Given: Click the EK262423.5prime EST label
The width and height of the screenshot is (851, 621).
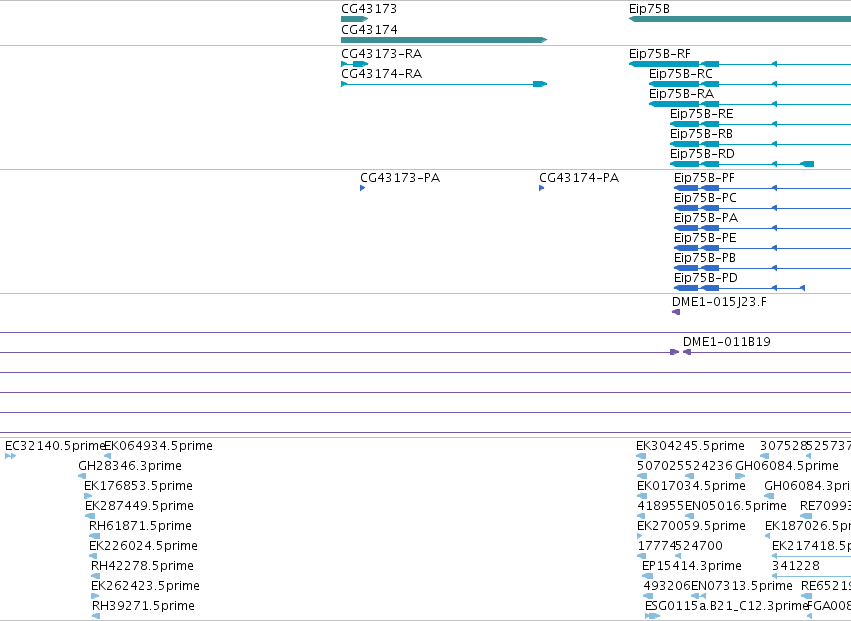Looking at the screenshot, I should coord(145,586).
